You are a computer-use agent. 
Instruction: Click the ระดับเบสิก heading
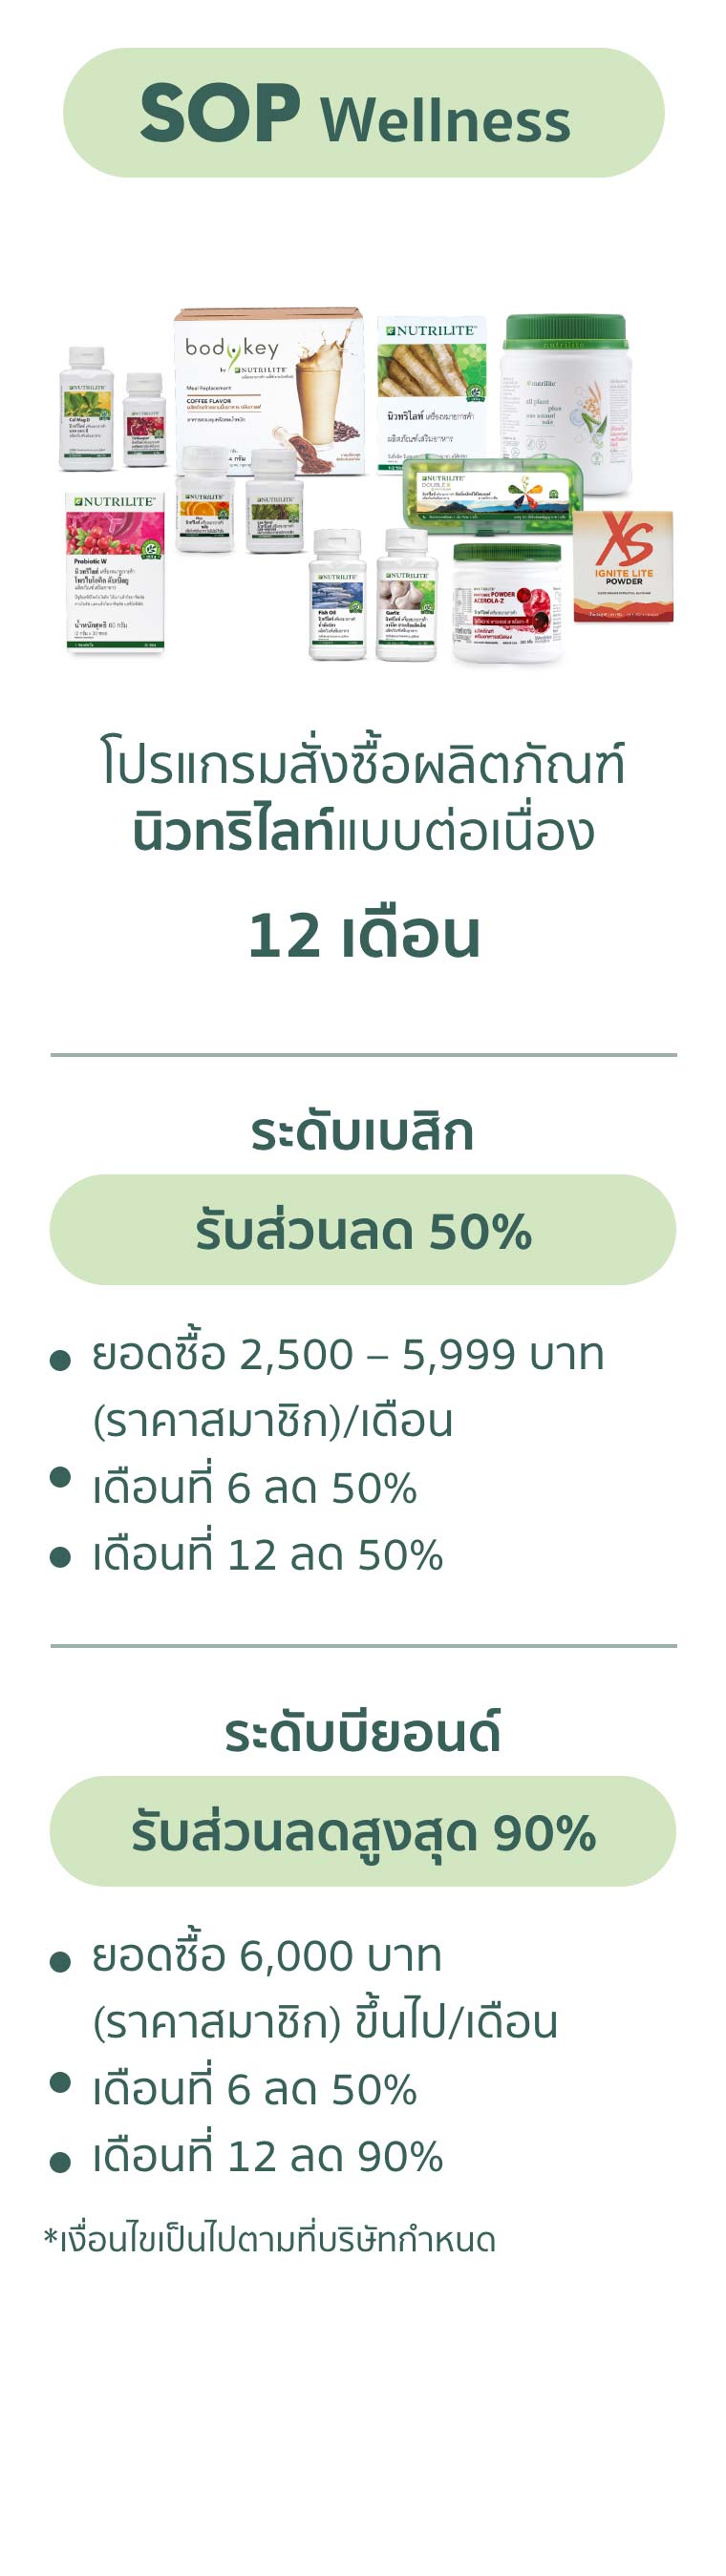(362, 1131)
